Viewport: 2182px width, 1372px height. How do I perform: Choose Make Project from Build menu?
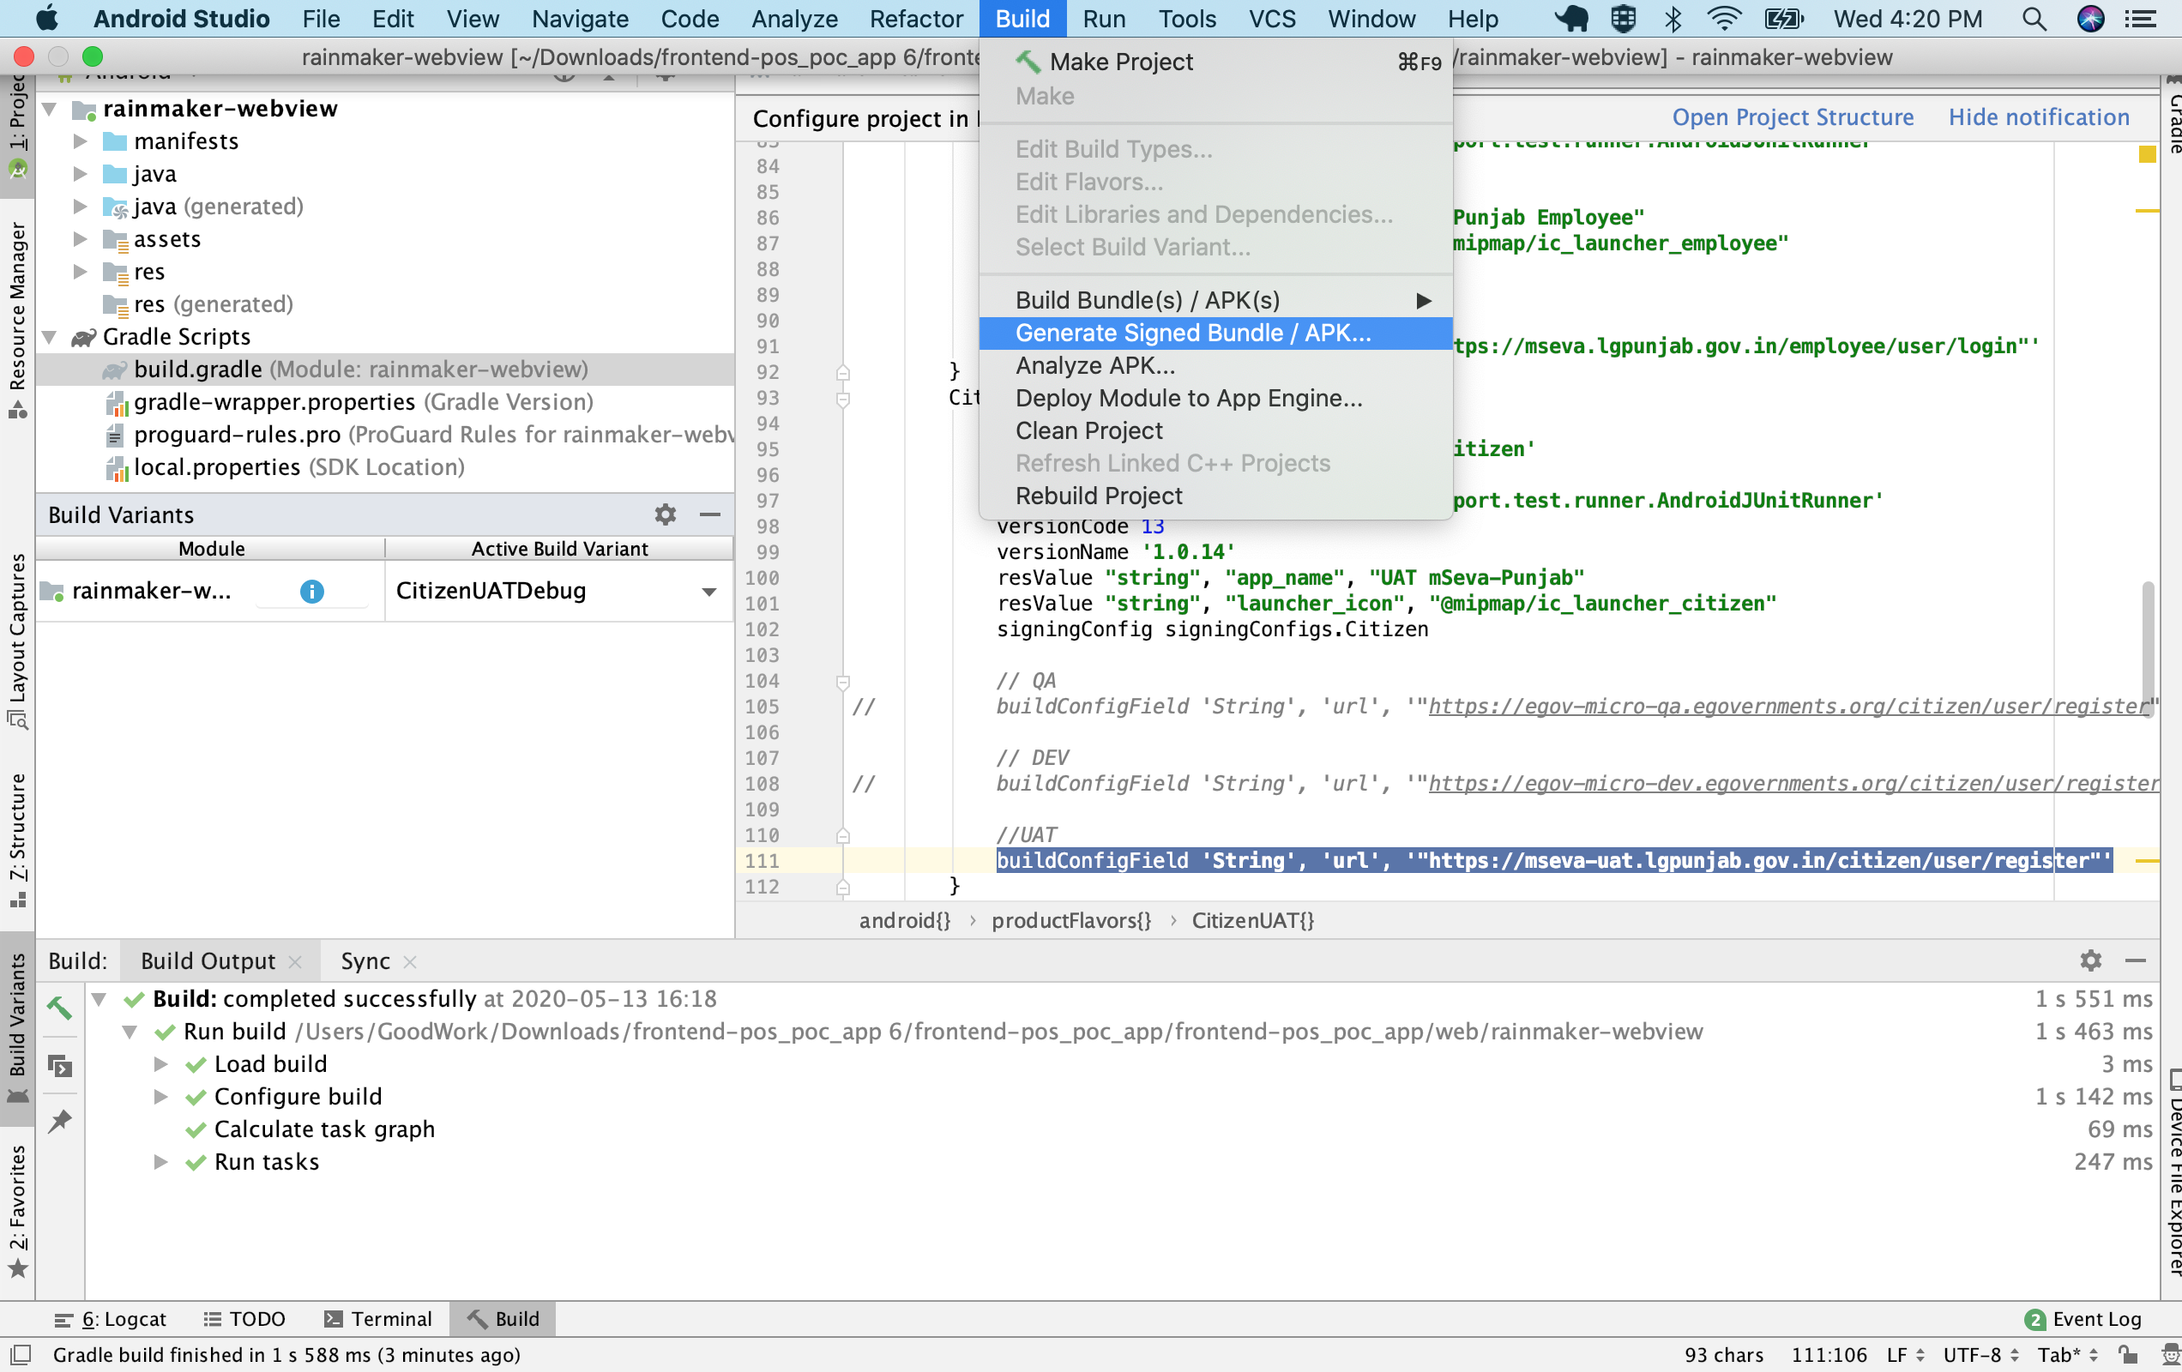[1216, 62]
